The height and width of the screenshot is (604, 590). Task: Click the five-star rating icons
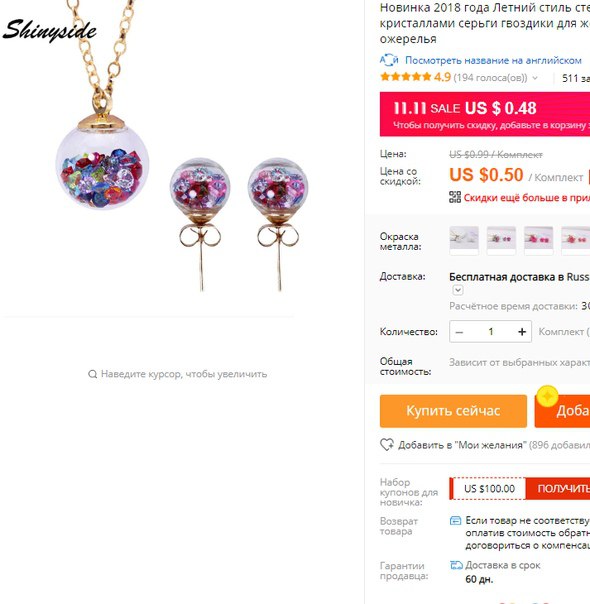405,77
